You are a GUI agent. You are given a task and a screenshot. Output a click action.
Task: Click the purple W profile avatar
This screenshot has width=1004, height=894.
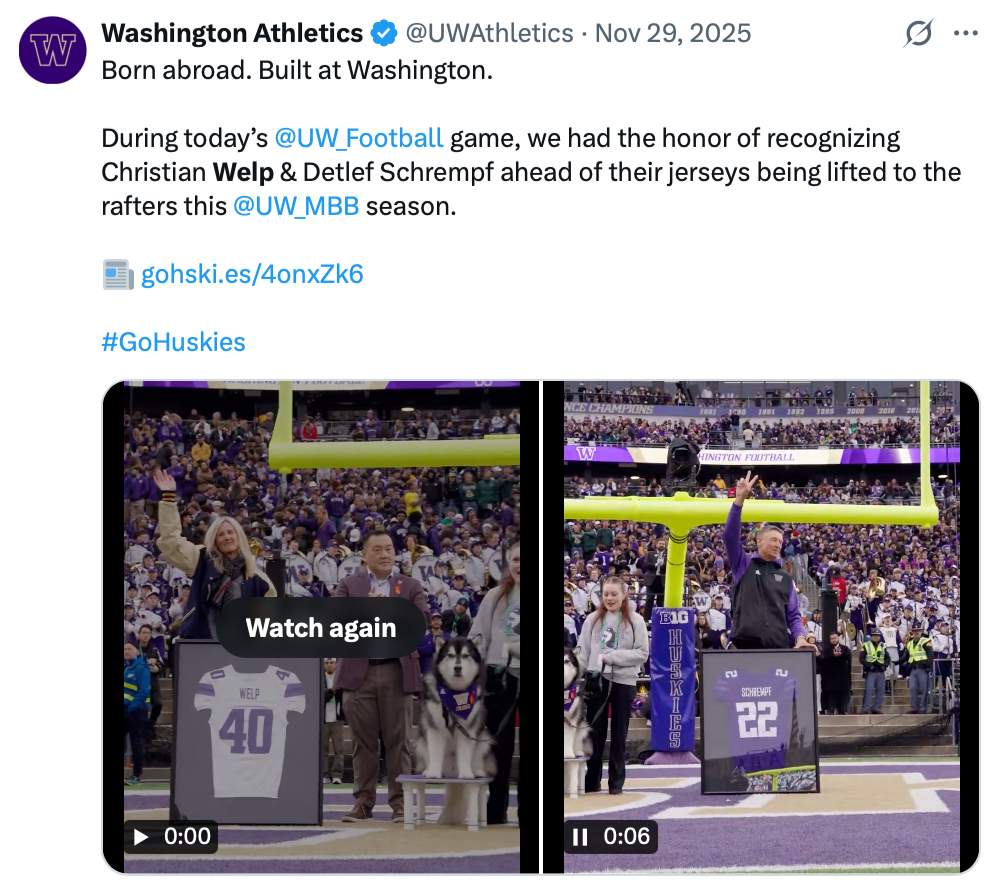point(52,51)
